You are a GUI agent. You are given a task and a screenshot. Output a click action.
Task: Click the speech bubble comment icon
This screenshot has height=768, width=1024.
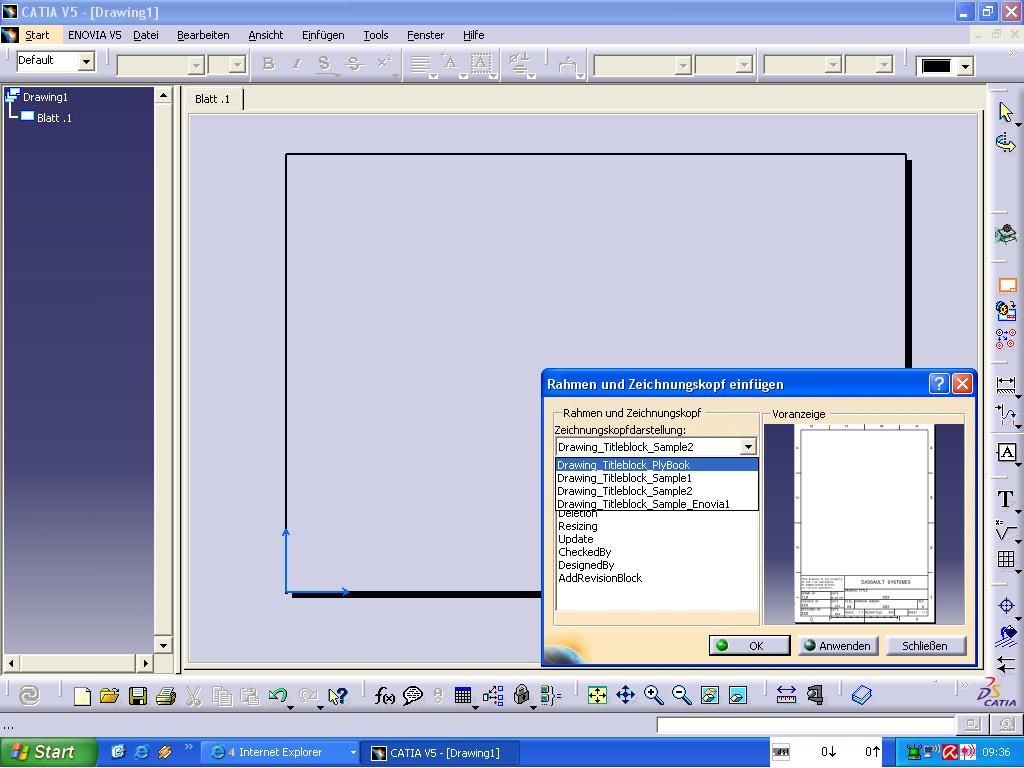[x=413, y=696]
